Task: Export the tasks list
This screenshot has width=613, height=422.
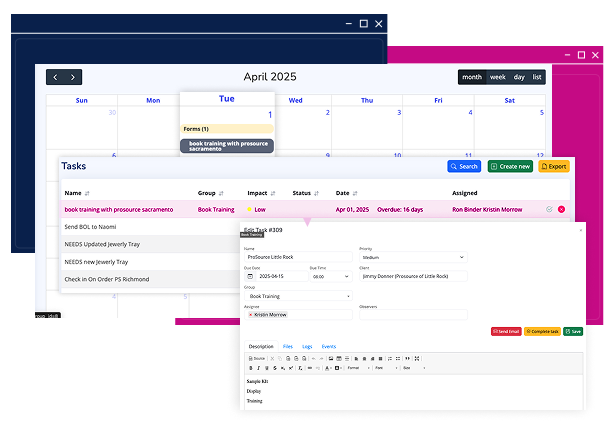Action: [554, 166]
